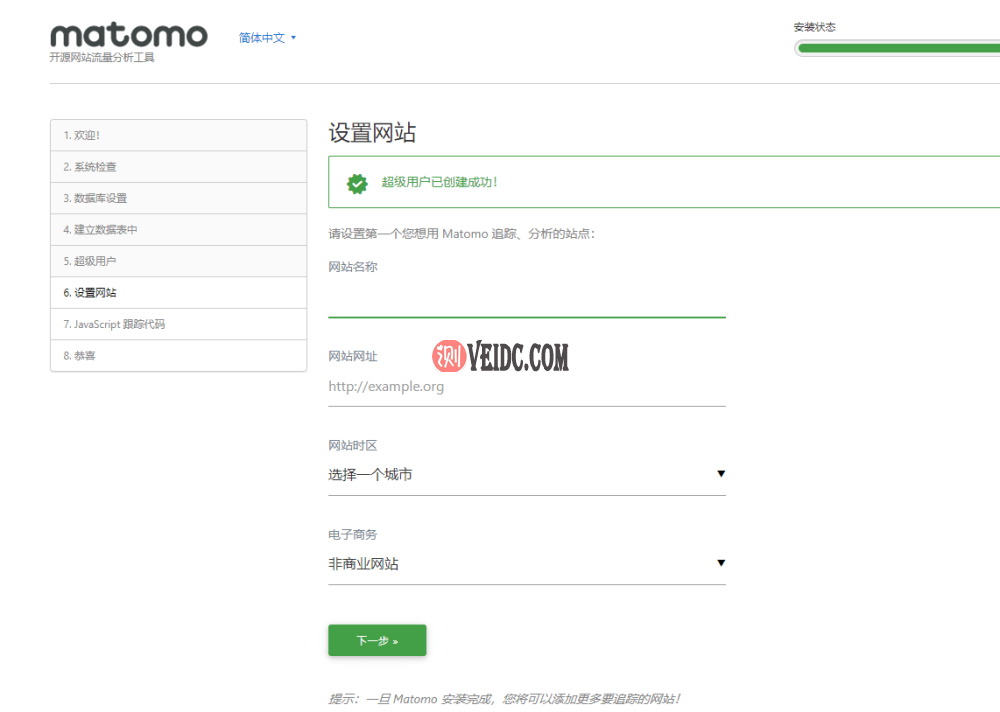Click the 超级用户已创建成功! message text
Screen dimensions: 1000x712
point(439,182)
